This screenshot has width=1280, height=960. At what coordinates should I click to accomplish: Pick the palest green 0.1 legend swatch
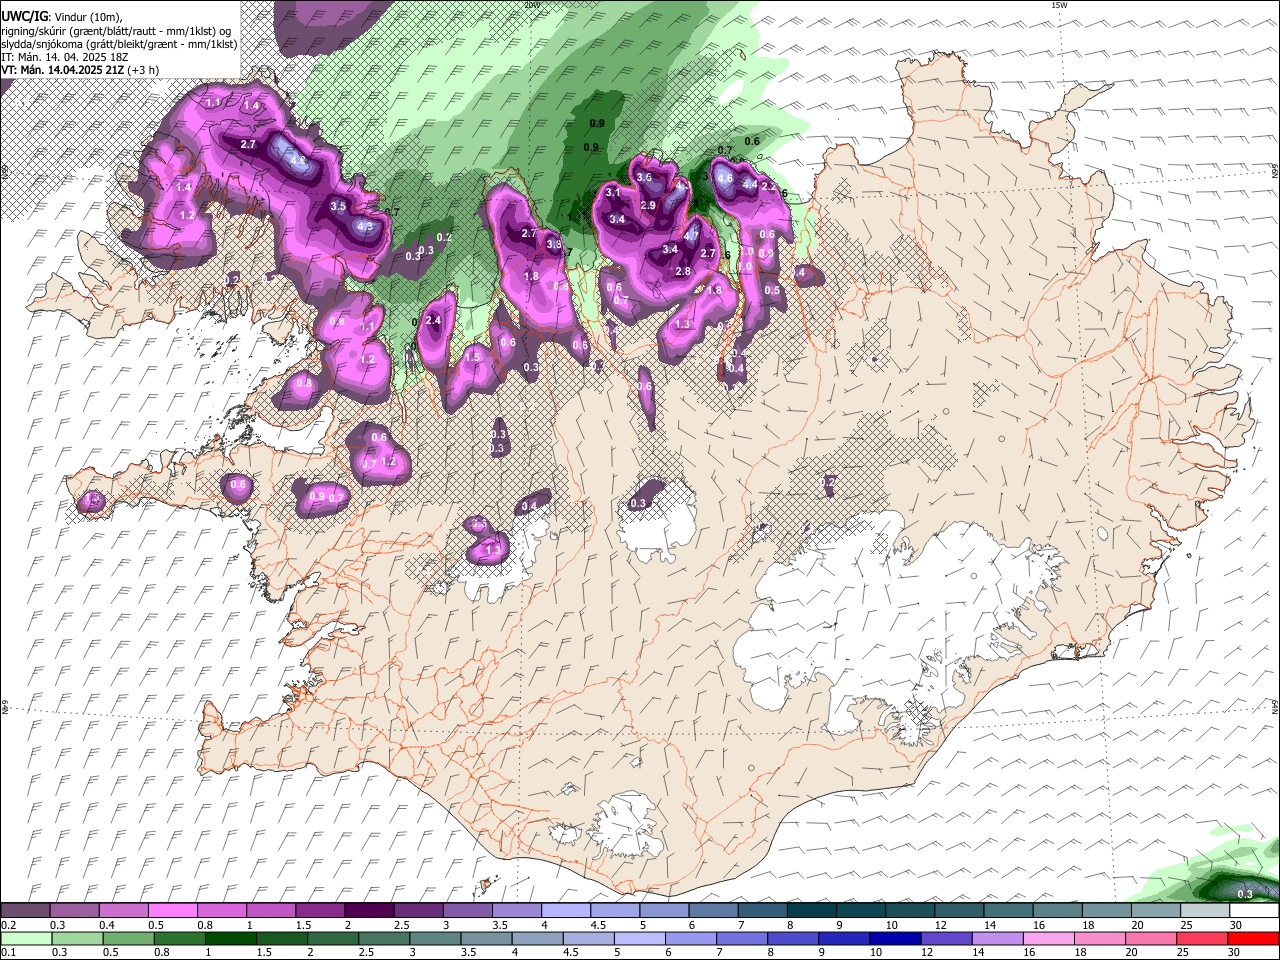pos(24,939)
